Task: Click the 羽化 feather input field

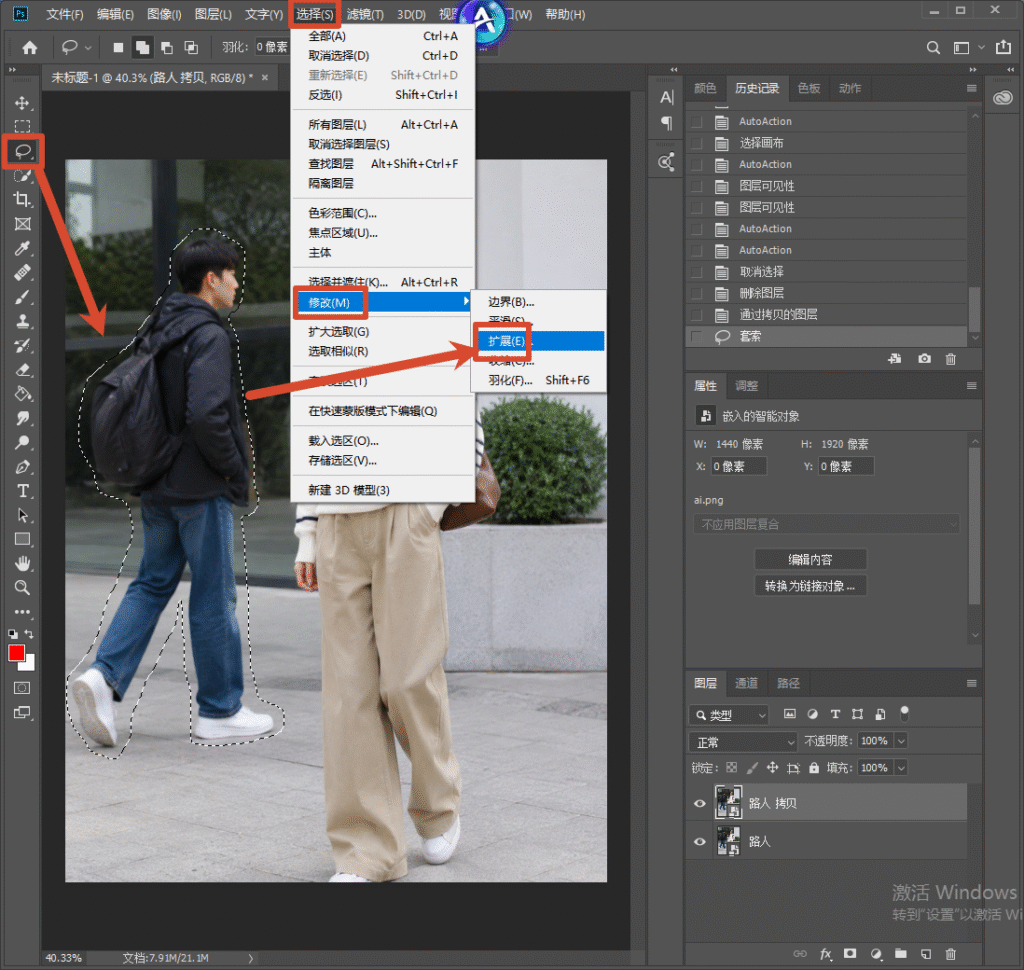Action: coord(272,47)
